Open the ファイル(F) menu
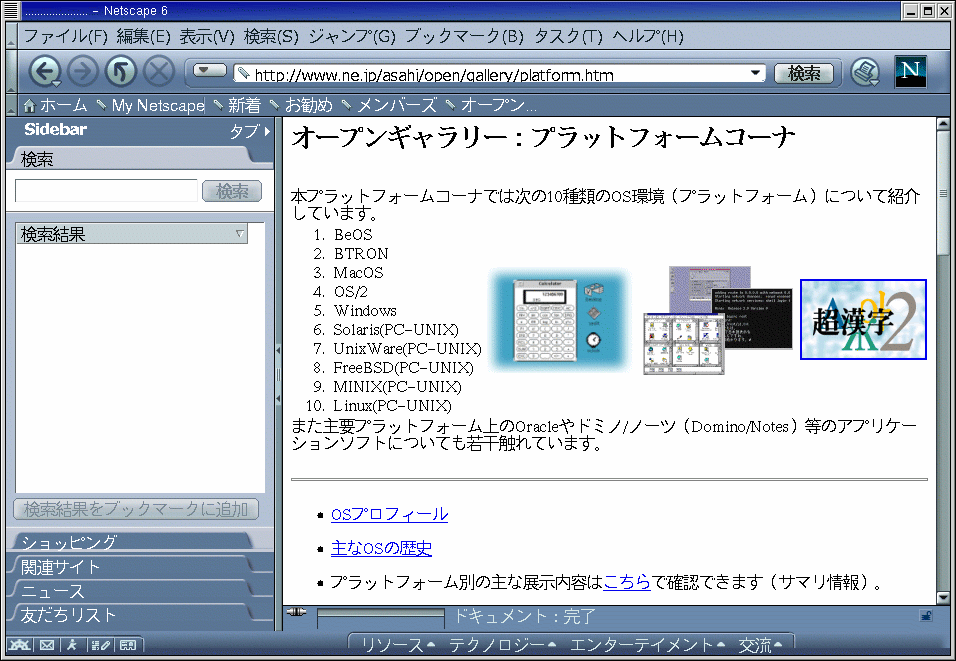 pyautogui.click(x=65, y=36)
